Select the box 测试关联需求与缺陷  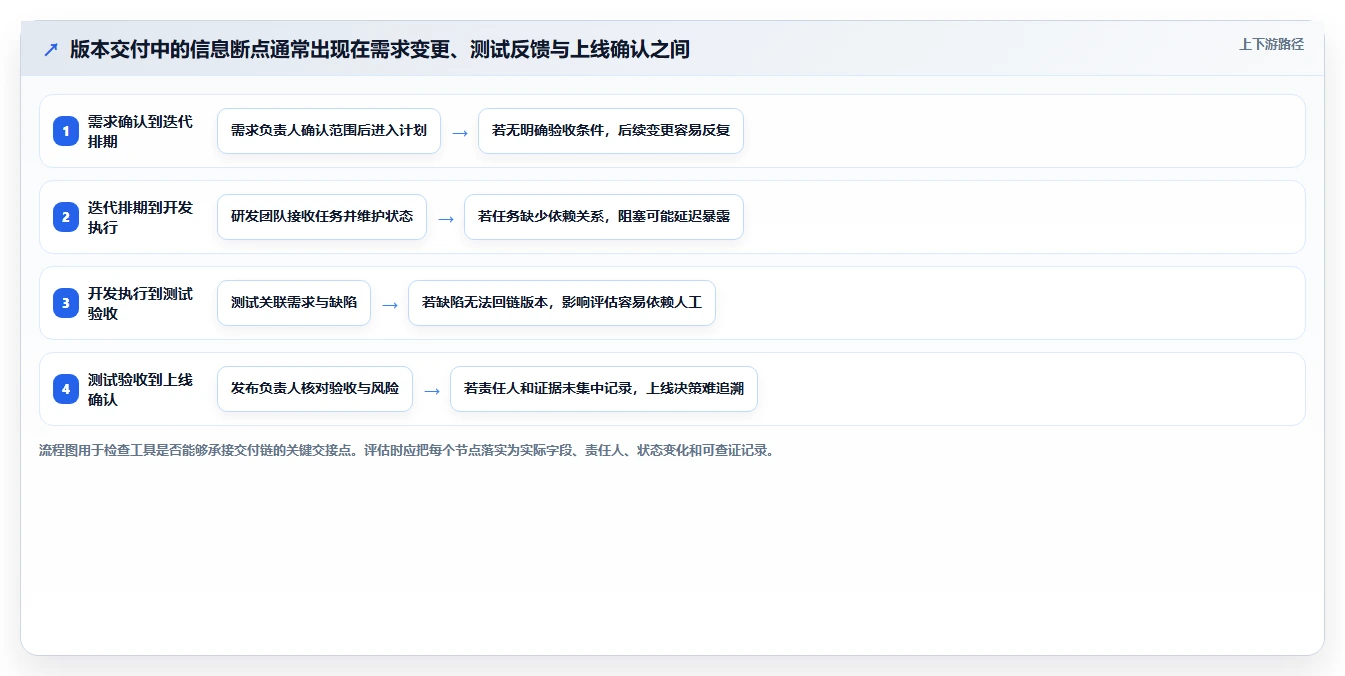[294, 303]
